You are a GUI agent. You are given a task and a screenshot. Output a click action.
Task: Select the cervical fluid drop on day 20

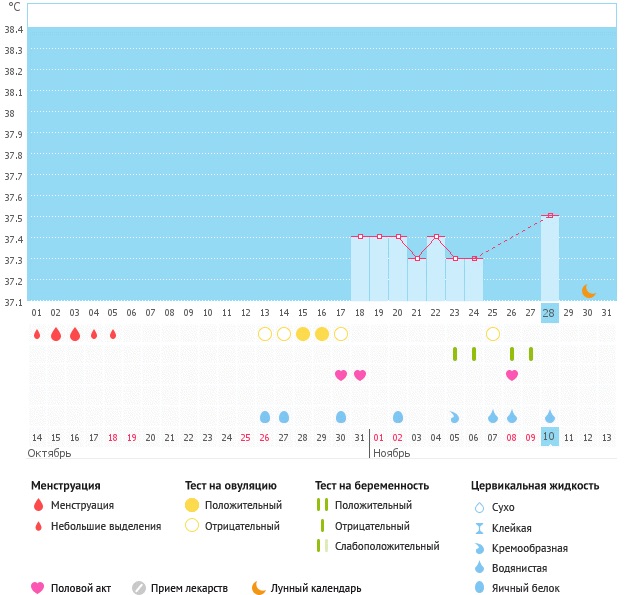point(398,416)
